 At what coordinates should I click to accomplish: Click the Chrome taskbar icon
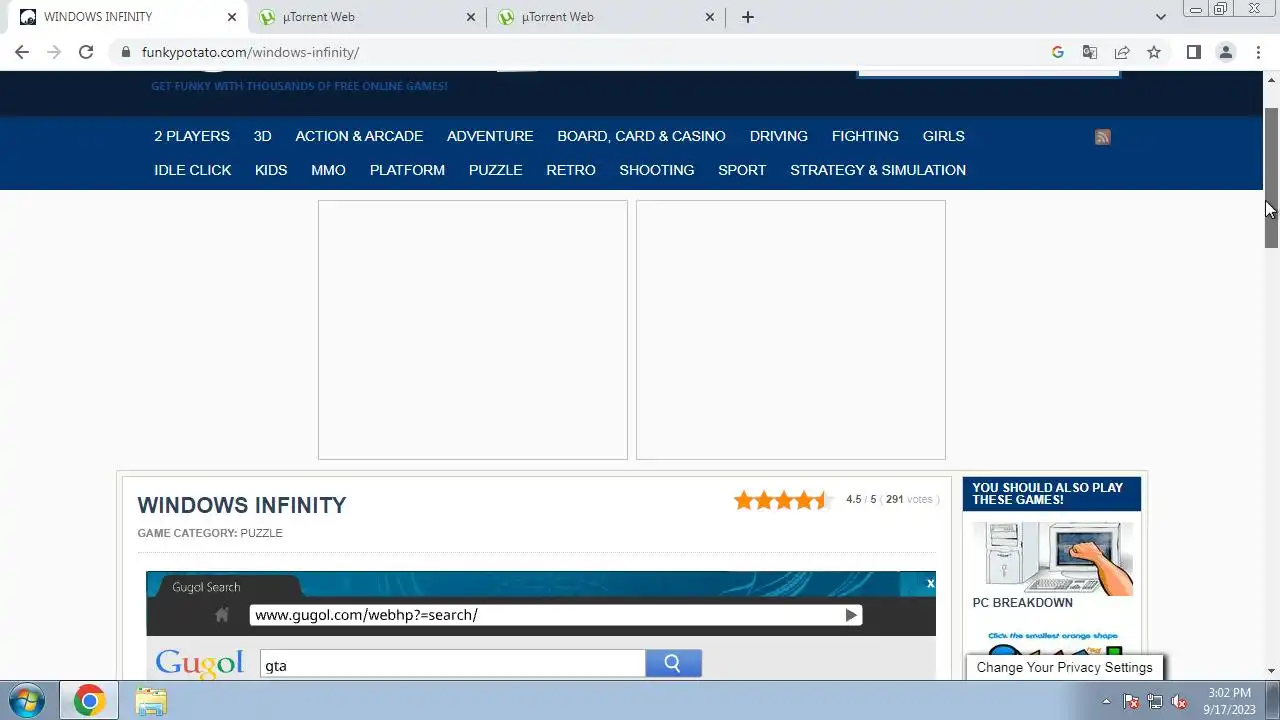pos(89,700)
